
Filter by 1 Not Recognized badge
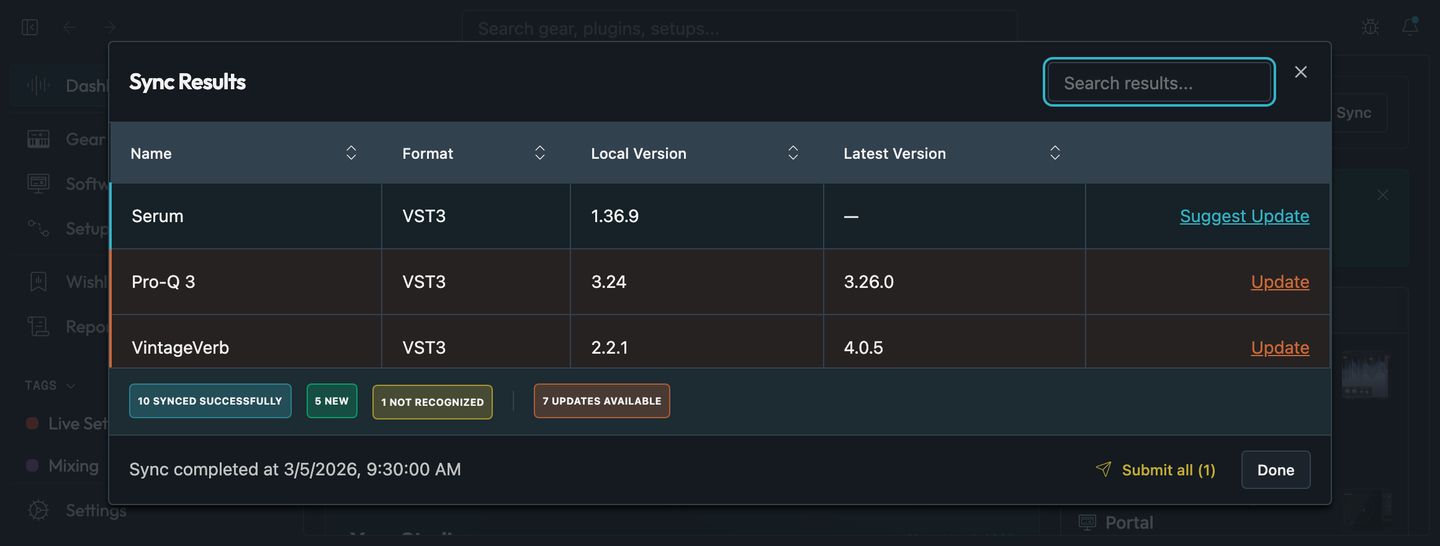pyautogui.click(x=432, y=402)
